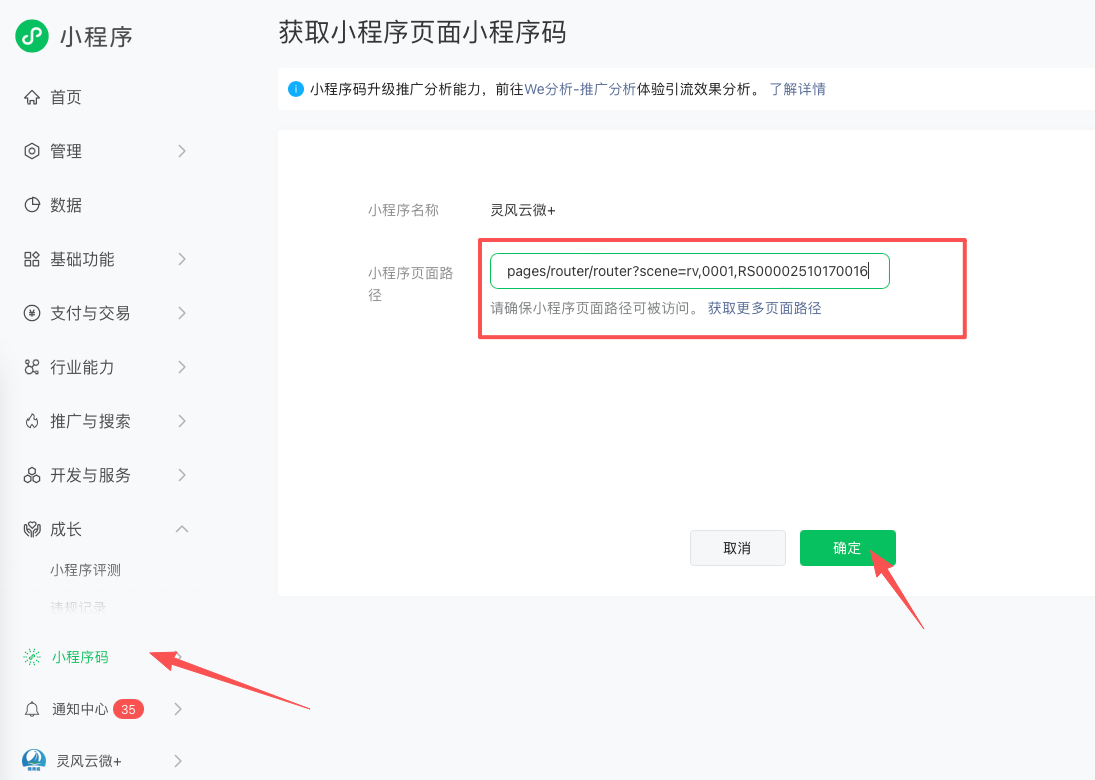Open the 管理 menu item
This screenshot has height=780, width=1095.
(x=66, y=151)
